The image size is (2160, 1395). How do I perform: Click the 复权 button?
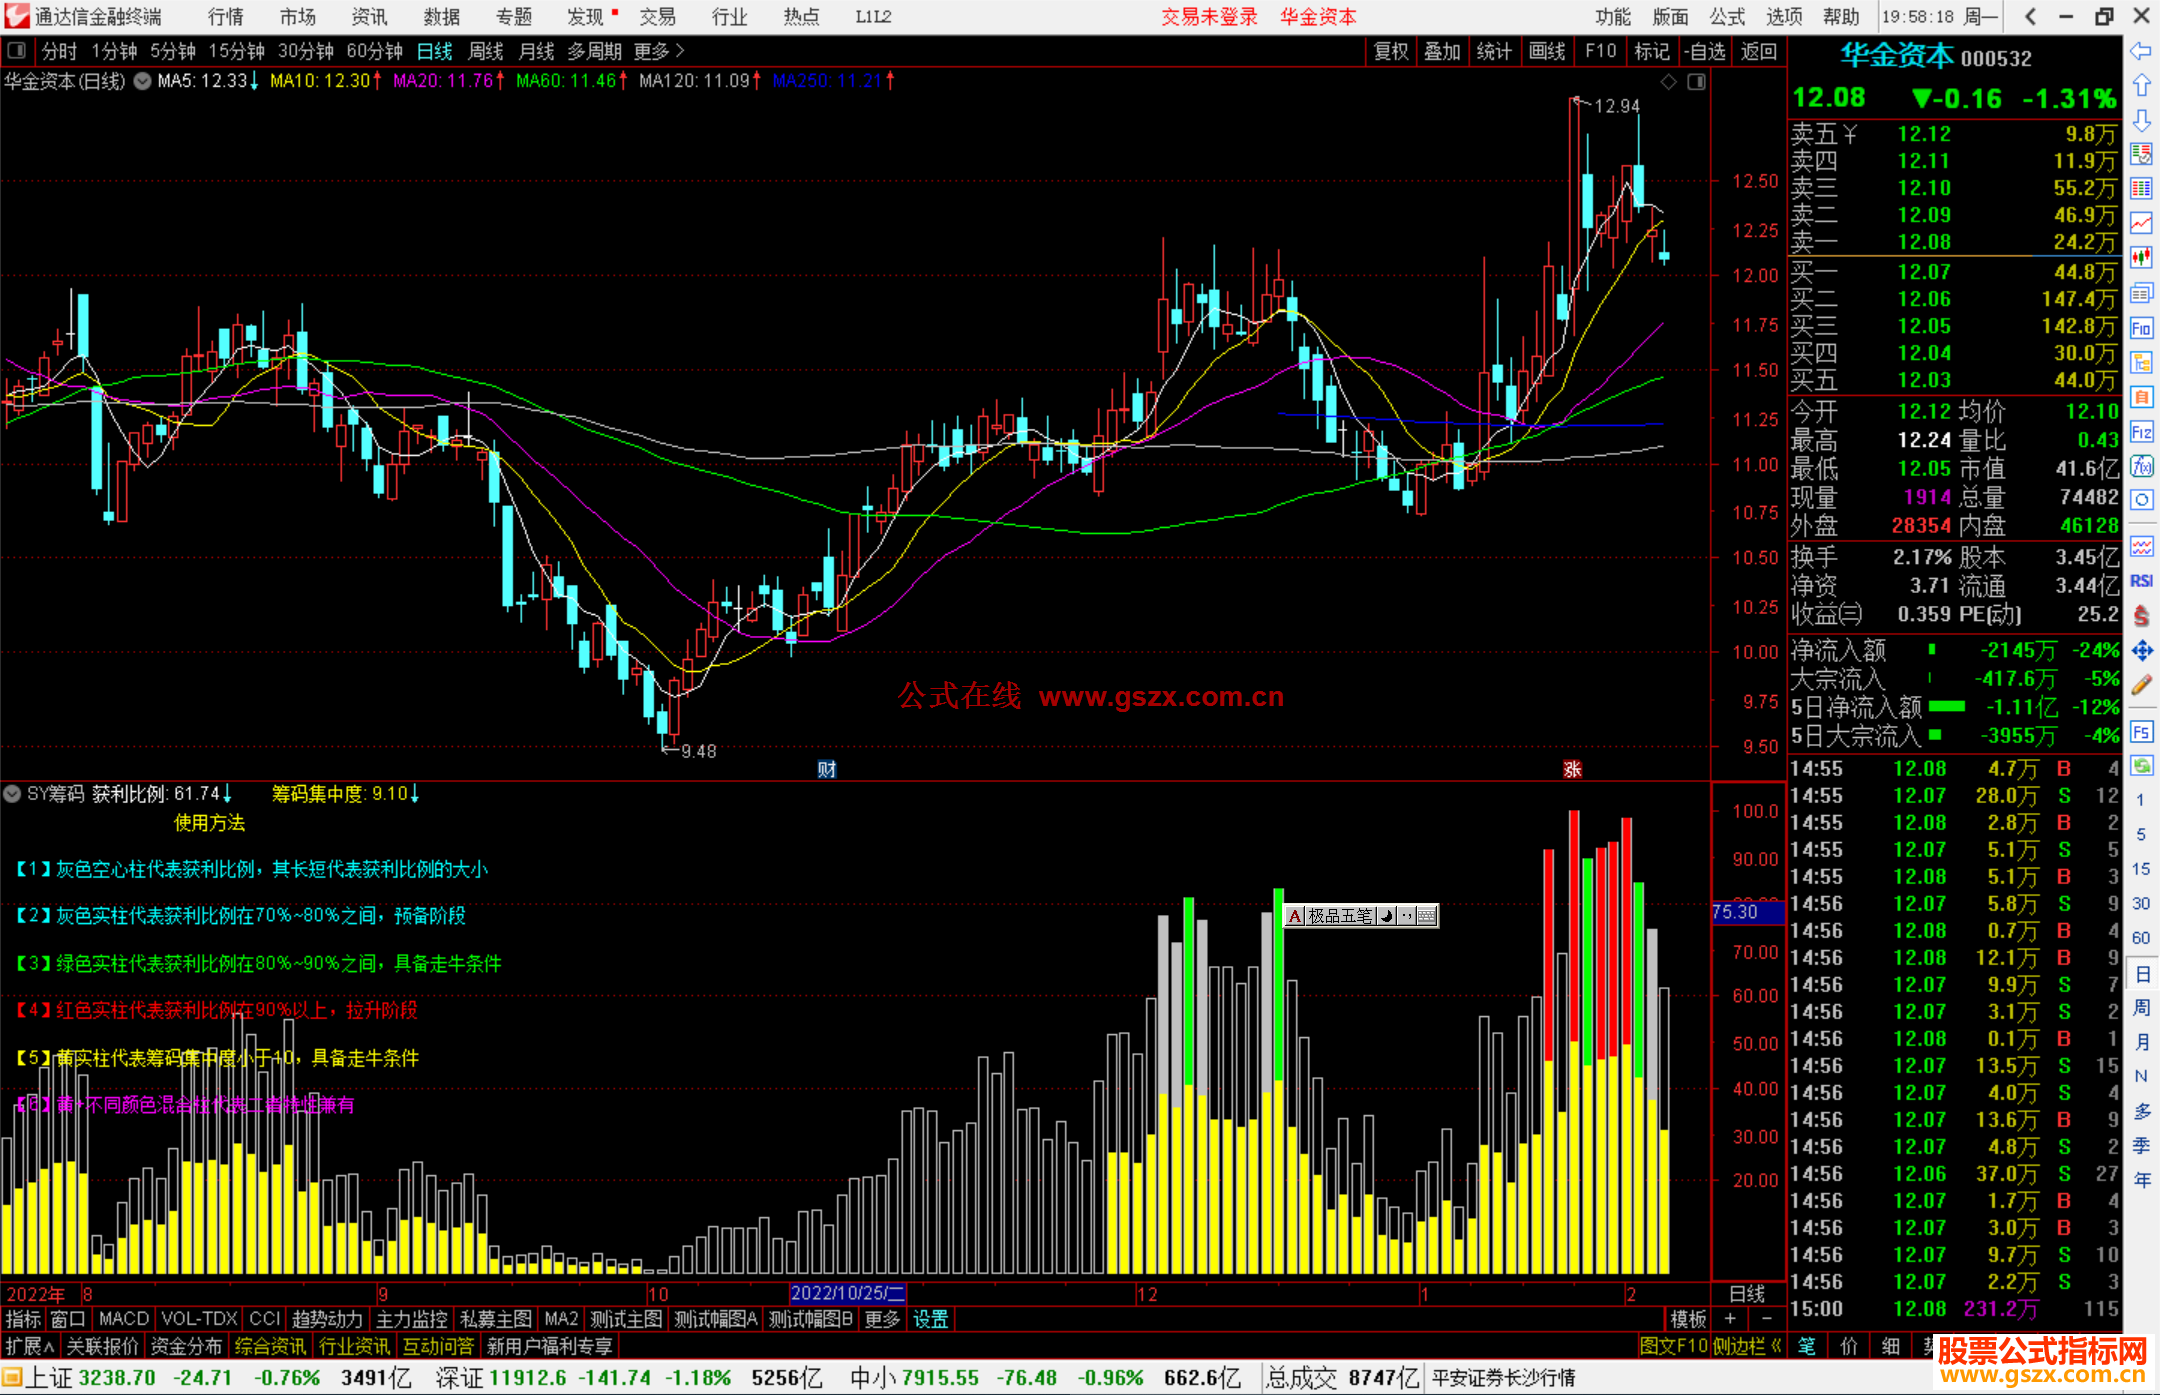tap(1391, 51)
